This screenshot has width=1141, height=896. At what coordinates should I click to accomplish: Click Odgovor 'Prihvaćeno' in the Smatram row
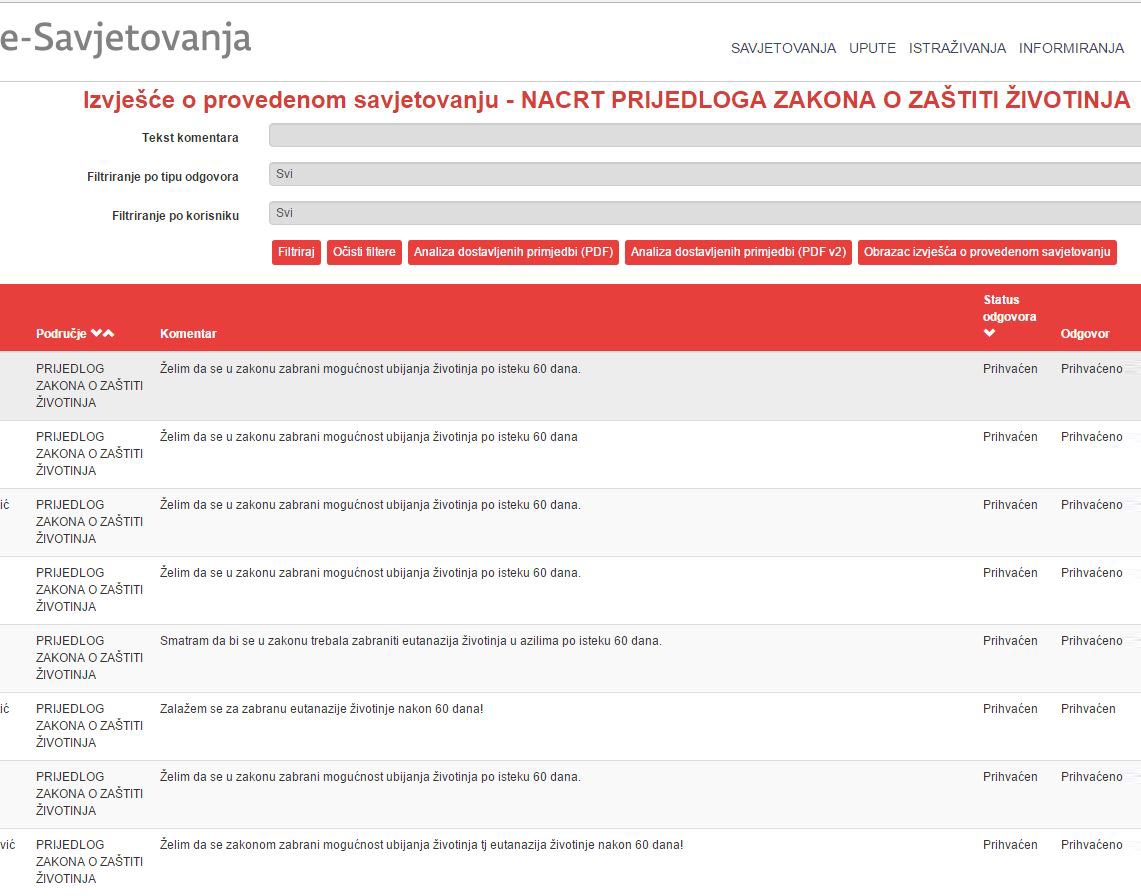pyautogui.click(x=1092, y=641)
